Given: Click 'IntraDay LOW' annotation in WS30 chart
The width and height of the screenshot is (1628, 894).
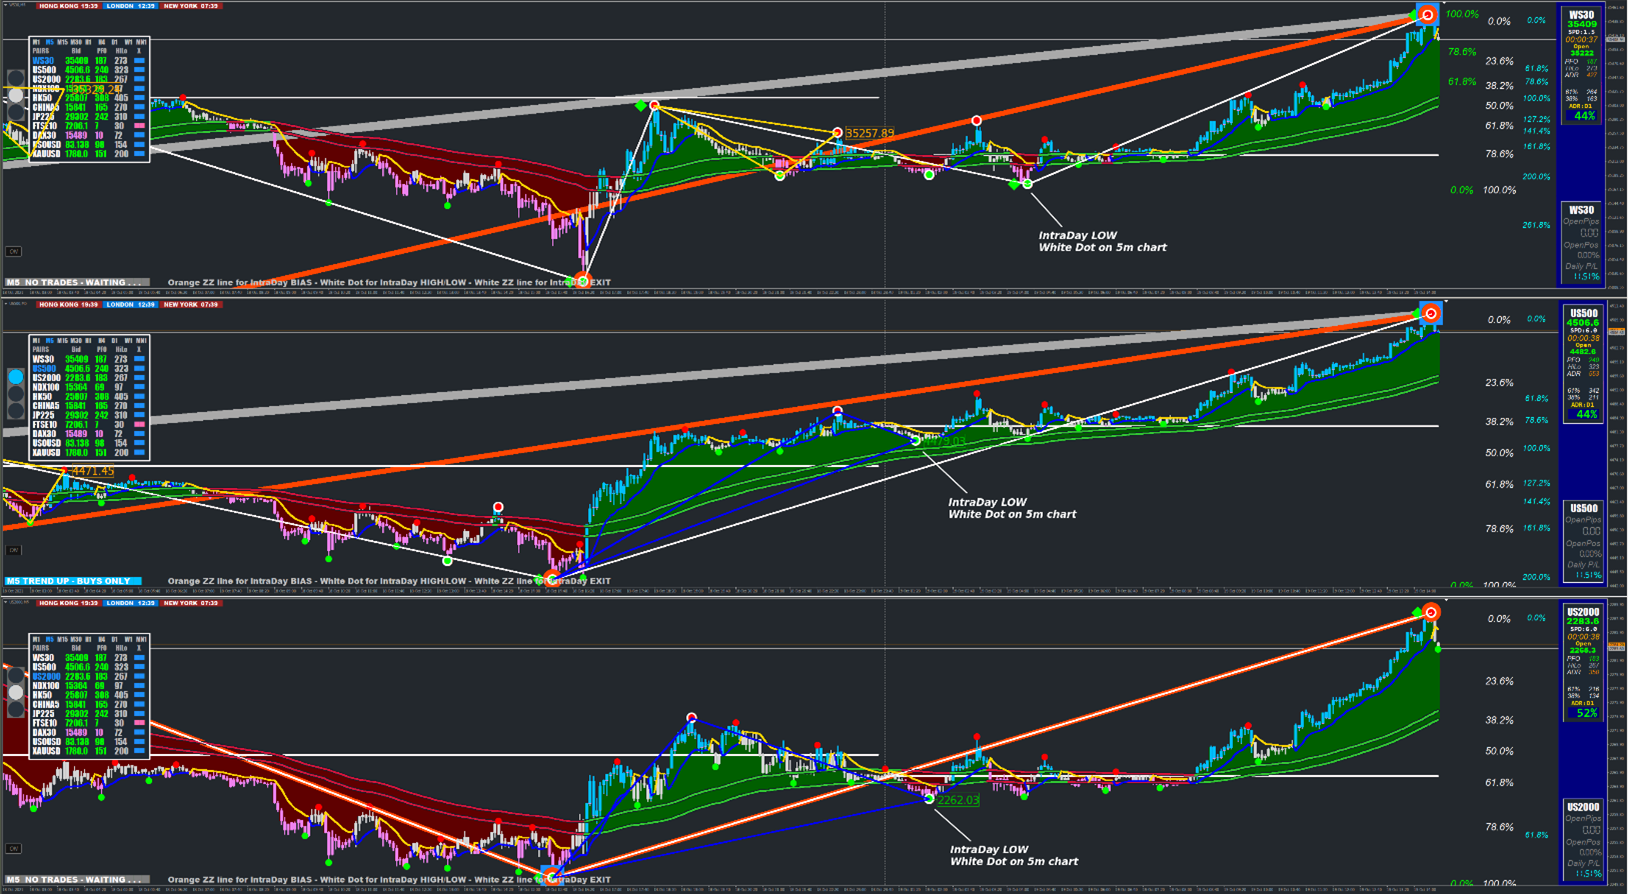Looking at the screenshot, I should [1077, 236].
